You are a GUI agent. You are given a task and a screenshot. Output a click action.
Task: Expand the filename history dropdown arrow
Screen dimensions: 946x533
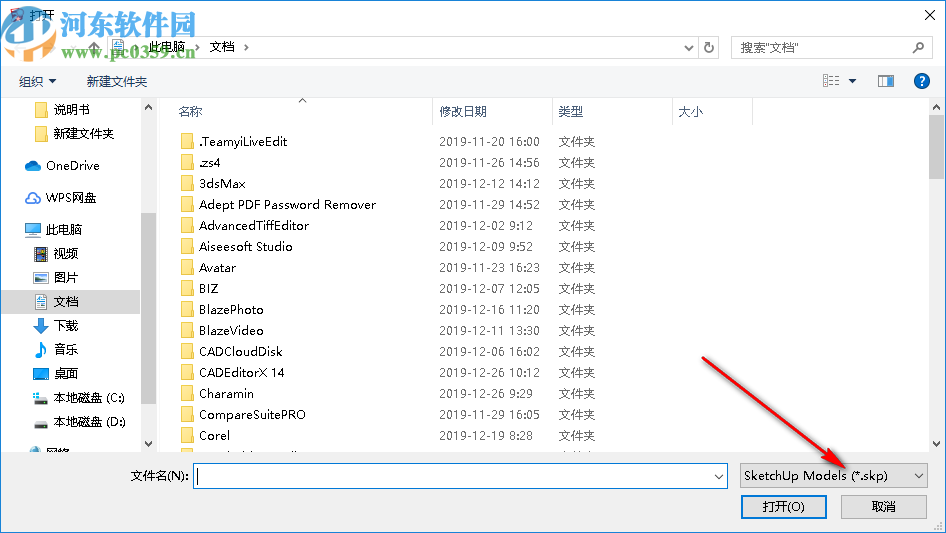pos(719,476)
